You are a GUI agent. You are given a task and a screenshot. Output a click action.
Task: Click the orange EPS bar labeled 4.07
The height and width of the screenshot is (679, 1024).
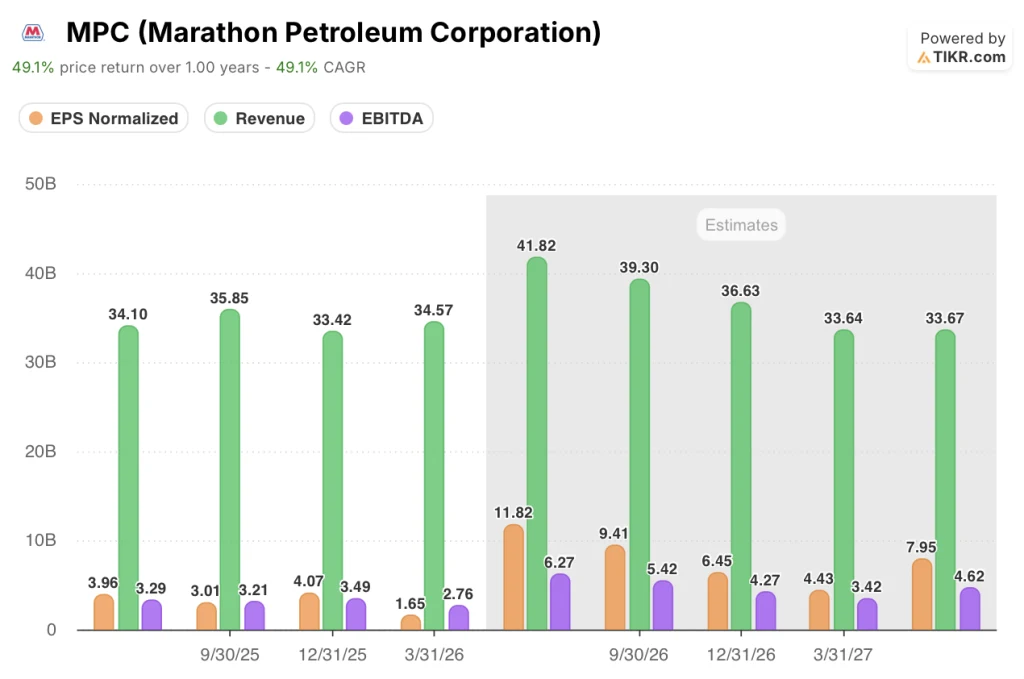coord(309,612)
